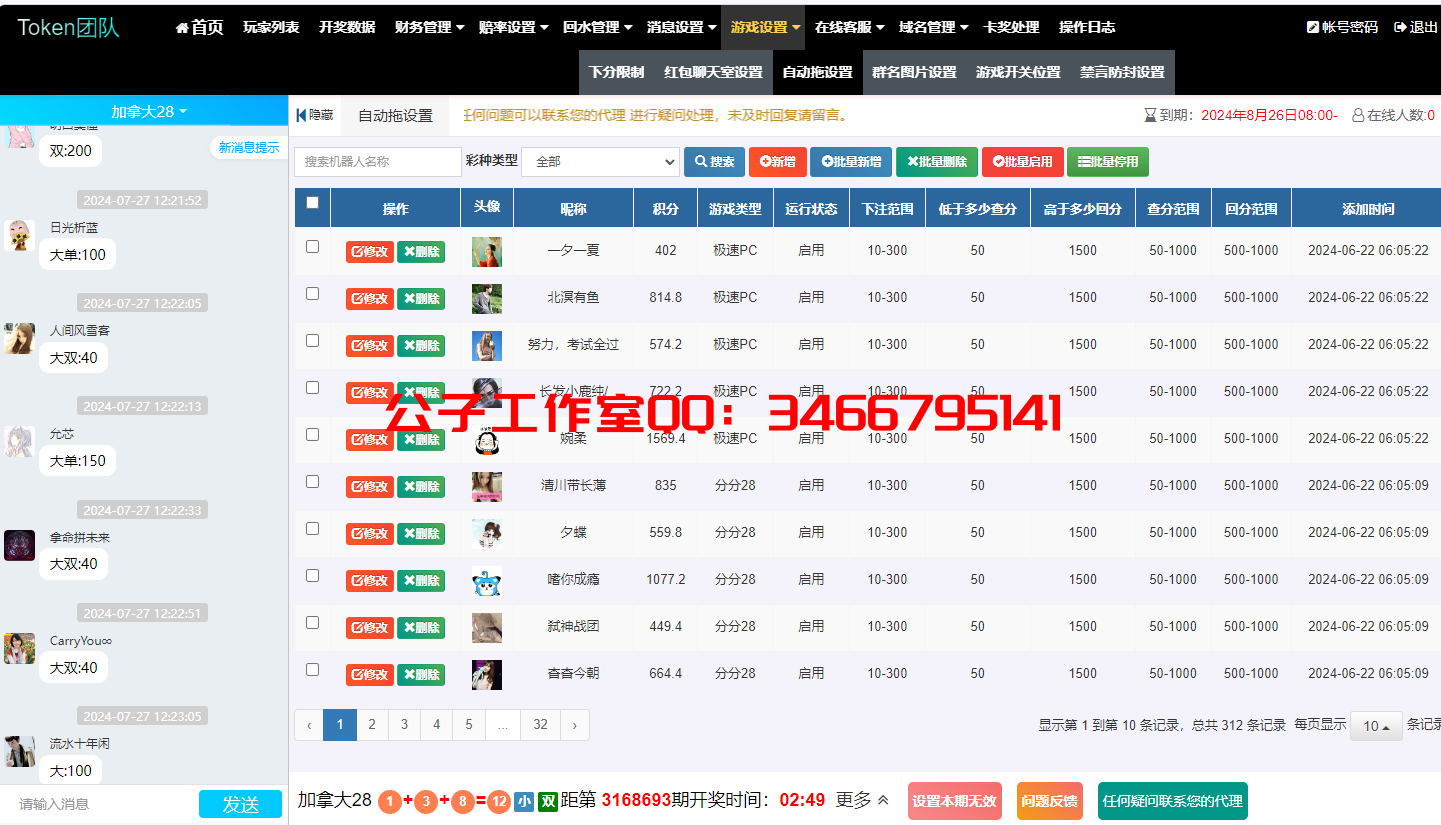Select the 自动拖设置 page tab

tap(395, 116)
